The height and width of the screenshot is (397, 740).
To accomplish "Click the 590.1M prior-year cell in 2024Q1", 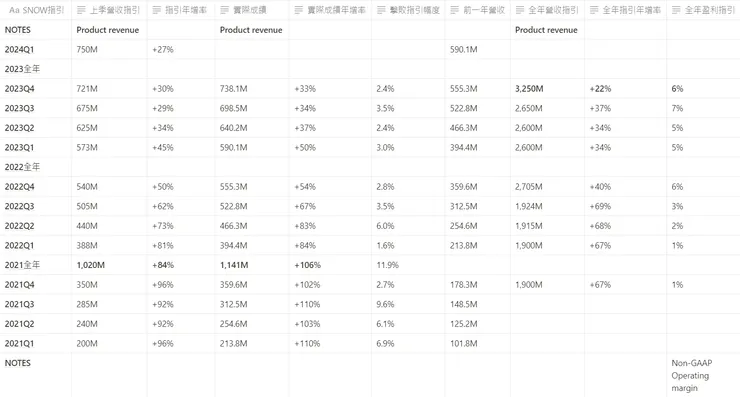I will [x=463, y=50].
